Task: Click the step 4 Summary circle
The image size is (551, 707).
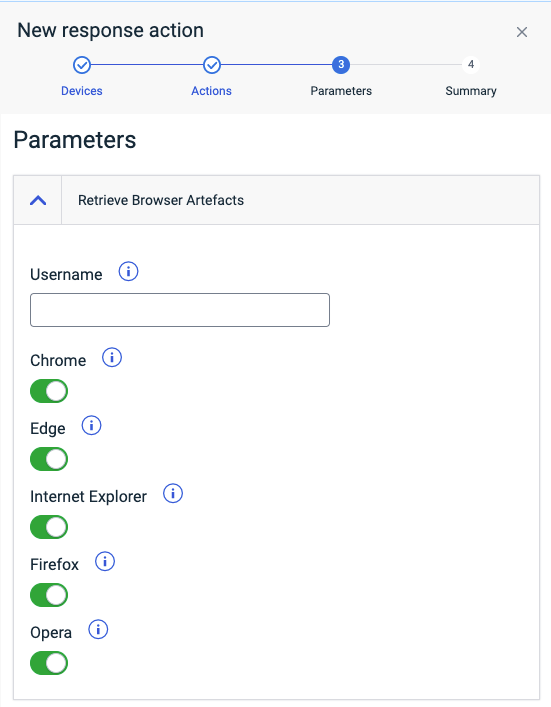Action: tap(471, 65)
